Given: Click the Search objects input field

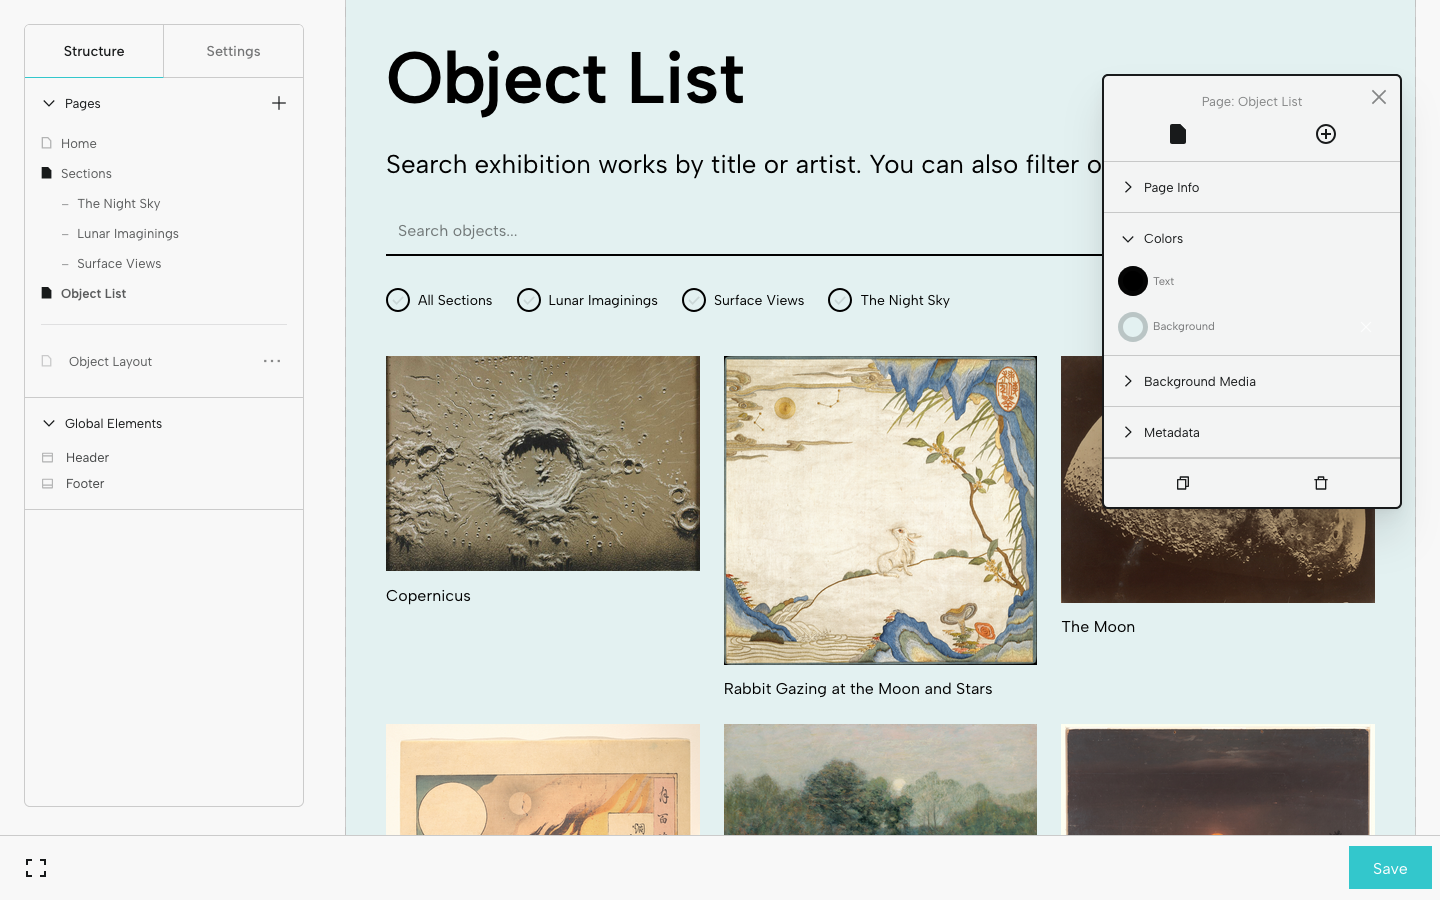Looking at the screenshot, I should point(740,231).
